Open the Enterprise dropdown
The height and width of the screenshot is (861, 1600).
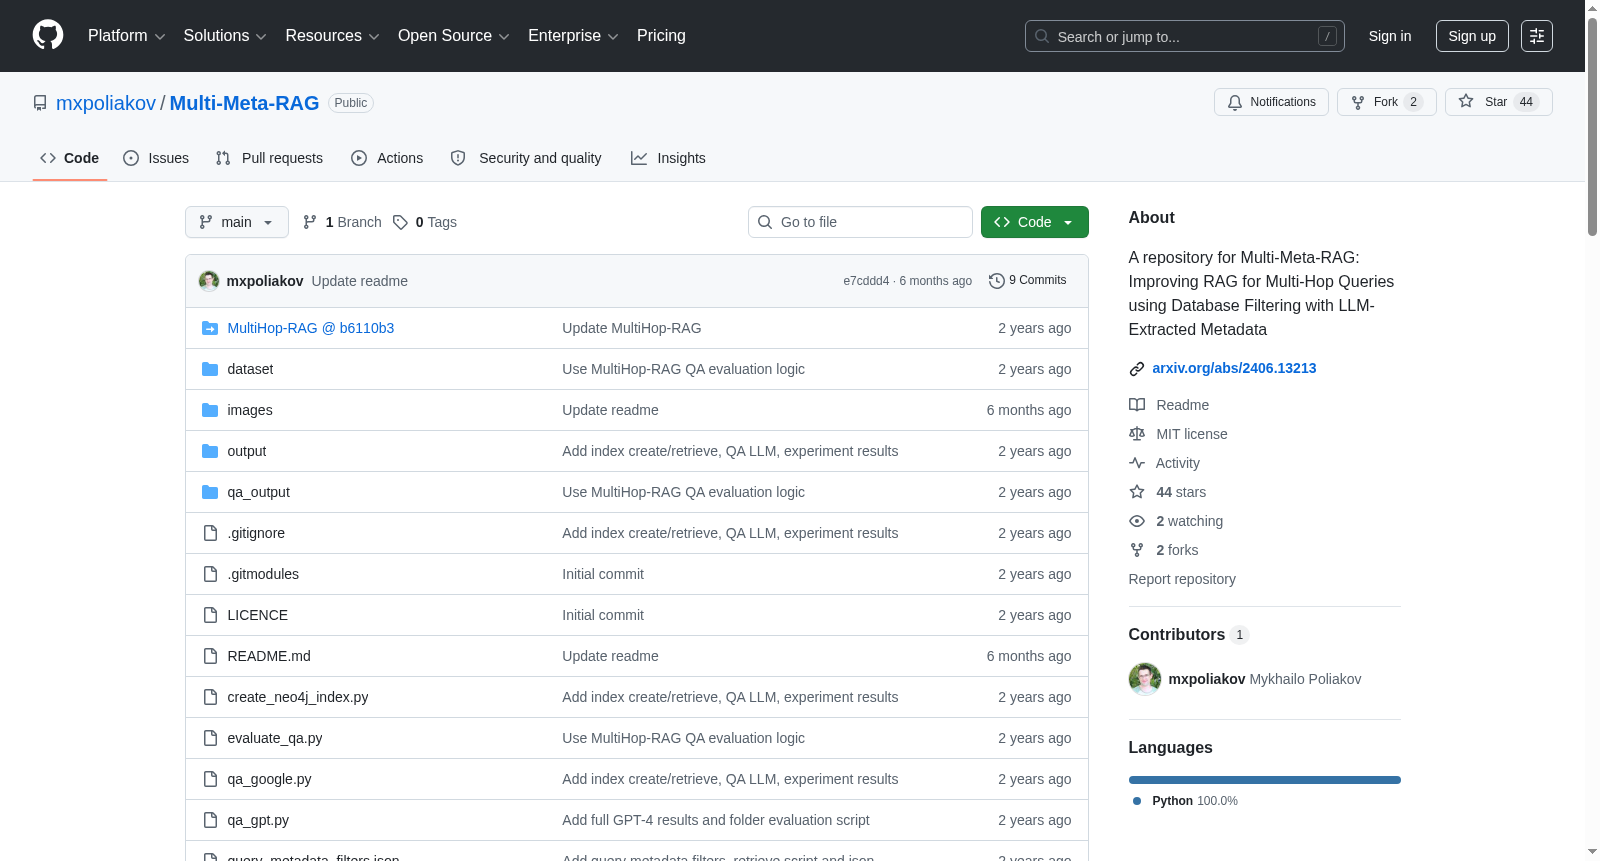tap(573, 36)
